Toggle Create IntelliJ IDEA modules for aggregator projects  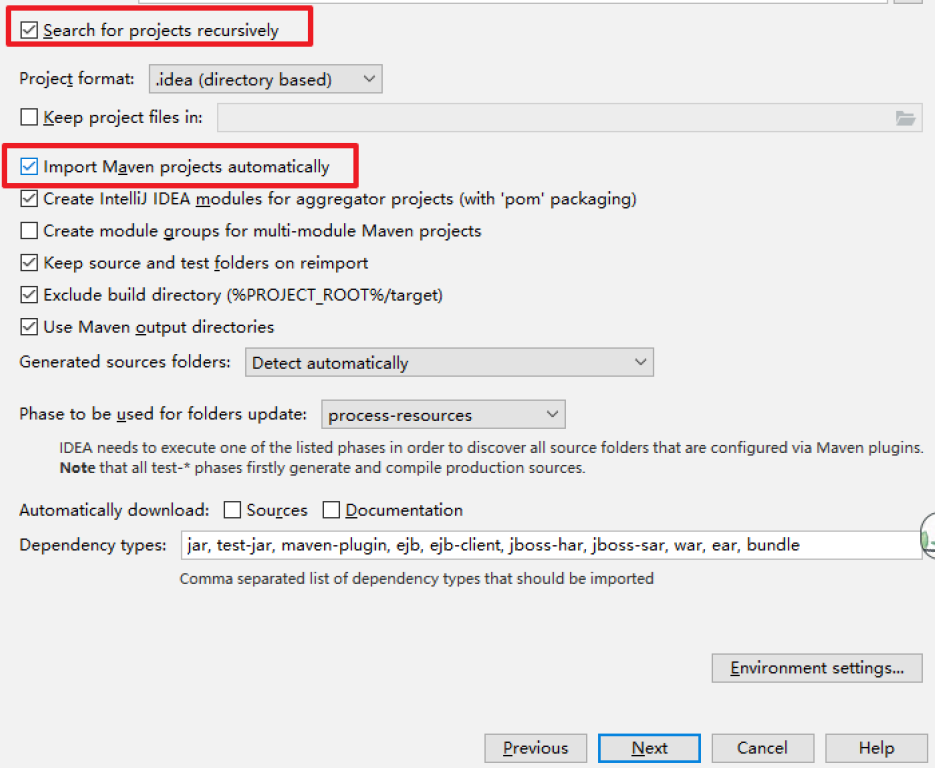pyautogui.click(x=29, y=199)
